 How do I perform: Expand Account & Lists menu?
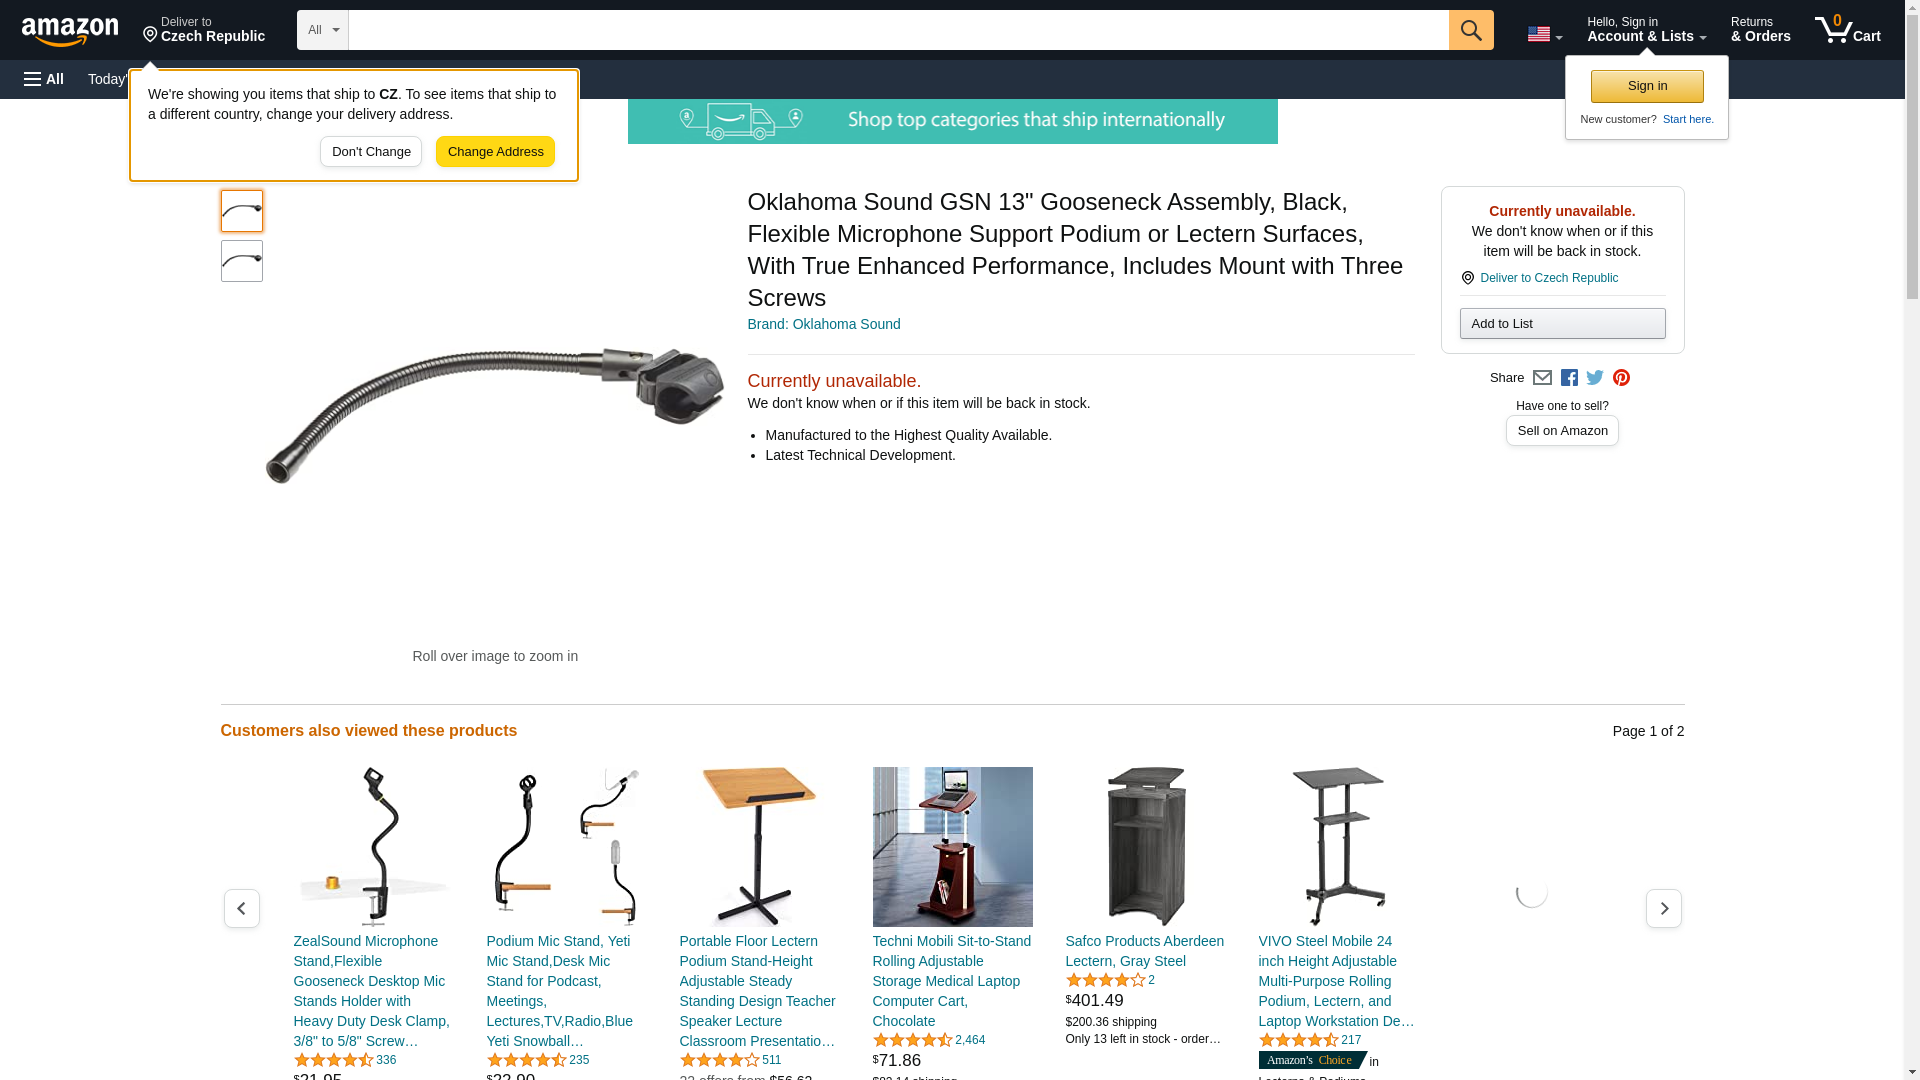point(1646,30)
